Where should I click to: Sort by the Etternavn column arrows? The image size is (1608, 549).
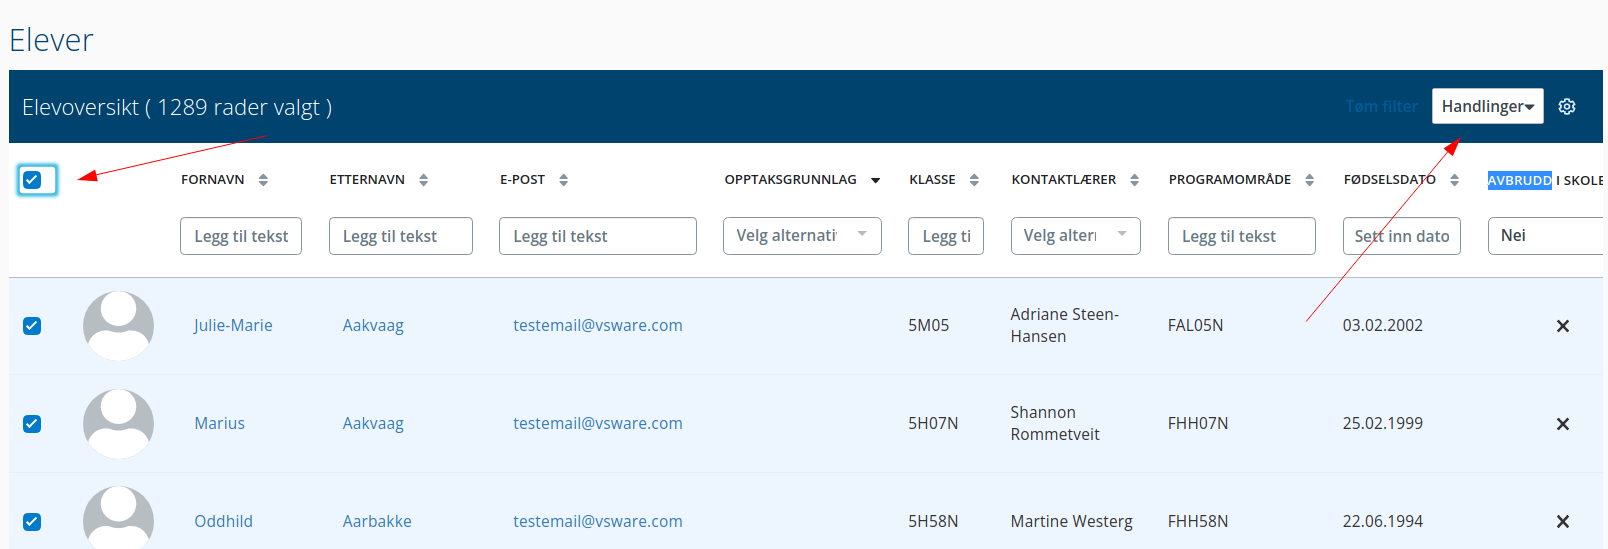[x=423, y=180]
